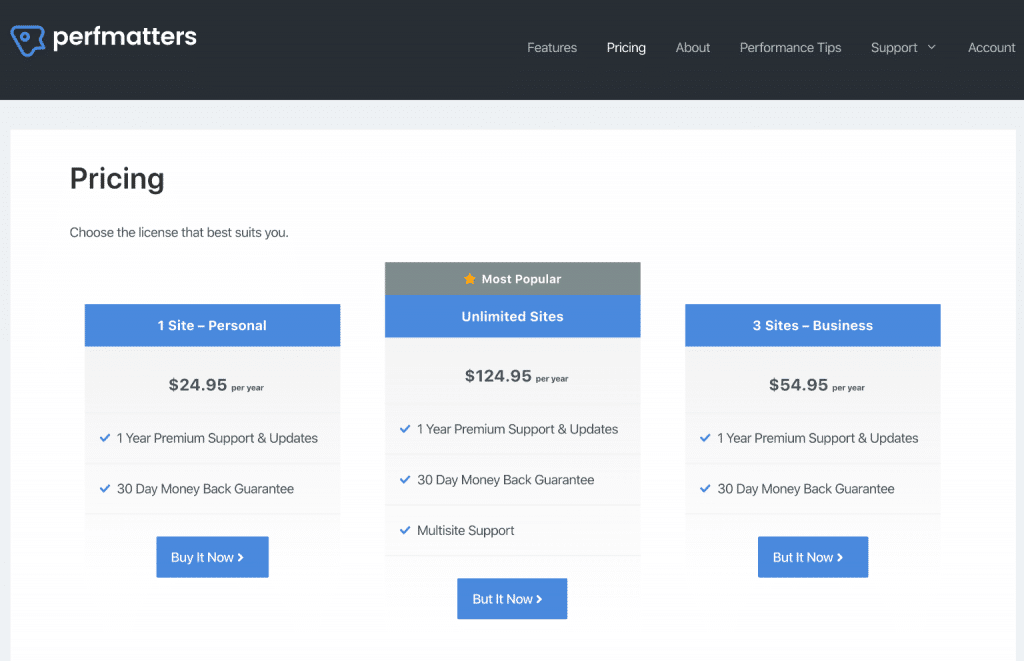The width and height of the screenshot is (1024, 661).
Task: Click the Most Popular banner
Action: click(513, 279)
